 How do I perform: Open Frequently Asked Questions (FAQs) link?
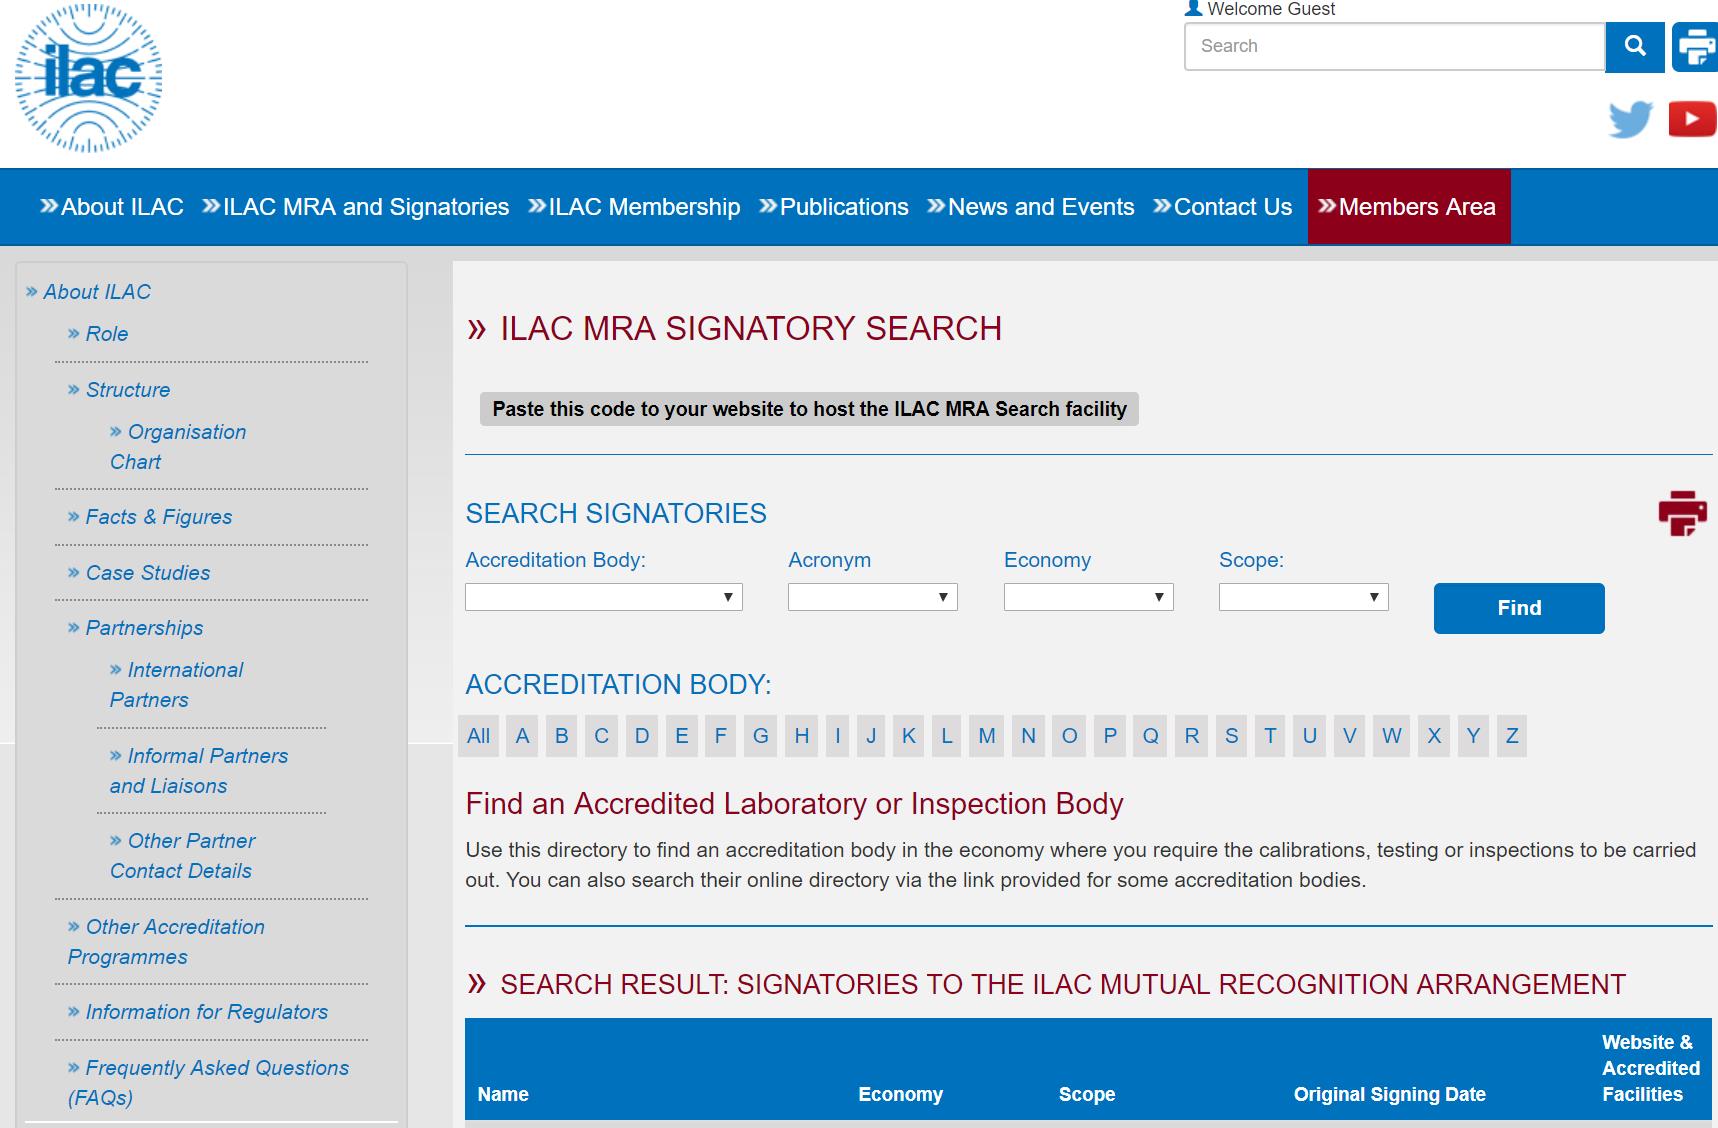[x=208, y=1083]
